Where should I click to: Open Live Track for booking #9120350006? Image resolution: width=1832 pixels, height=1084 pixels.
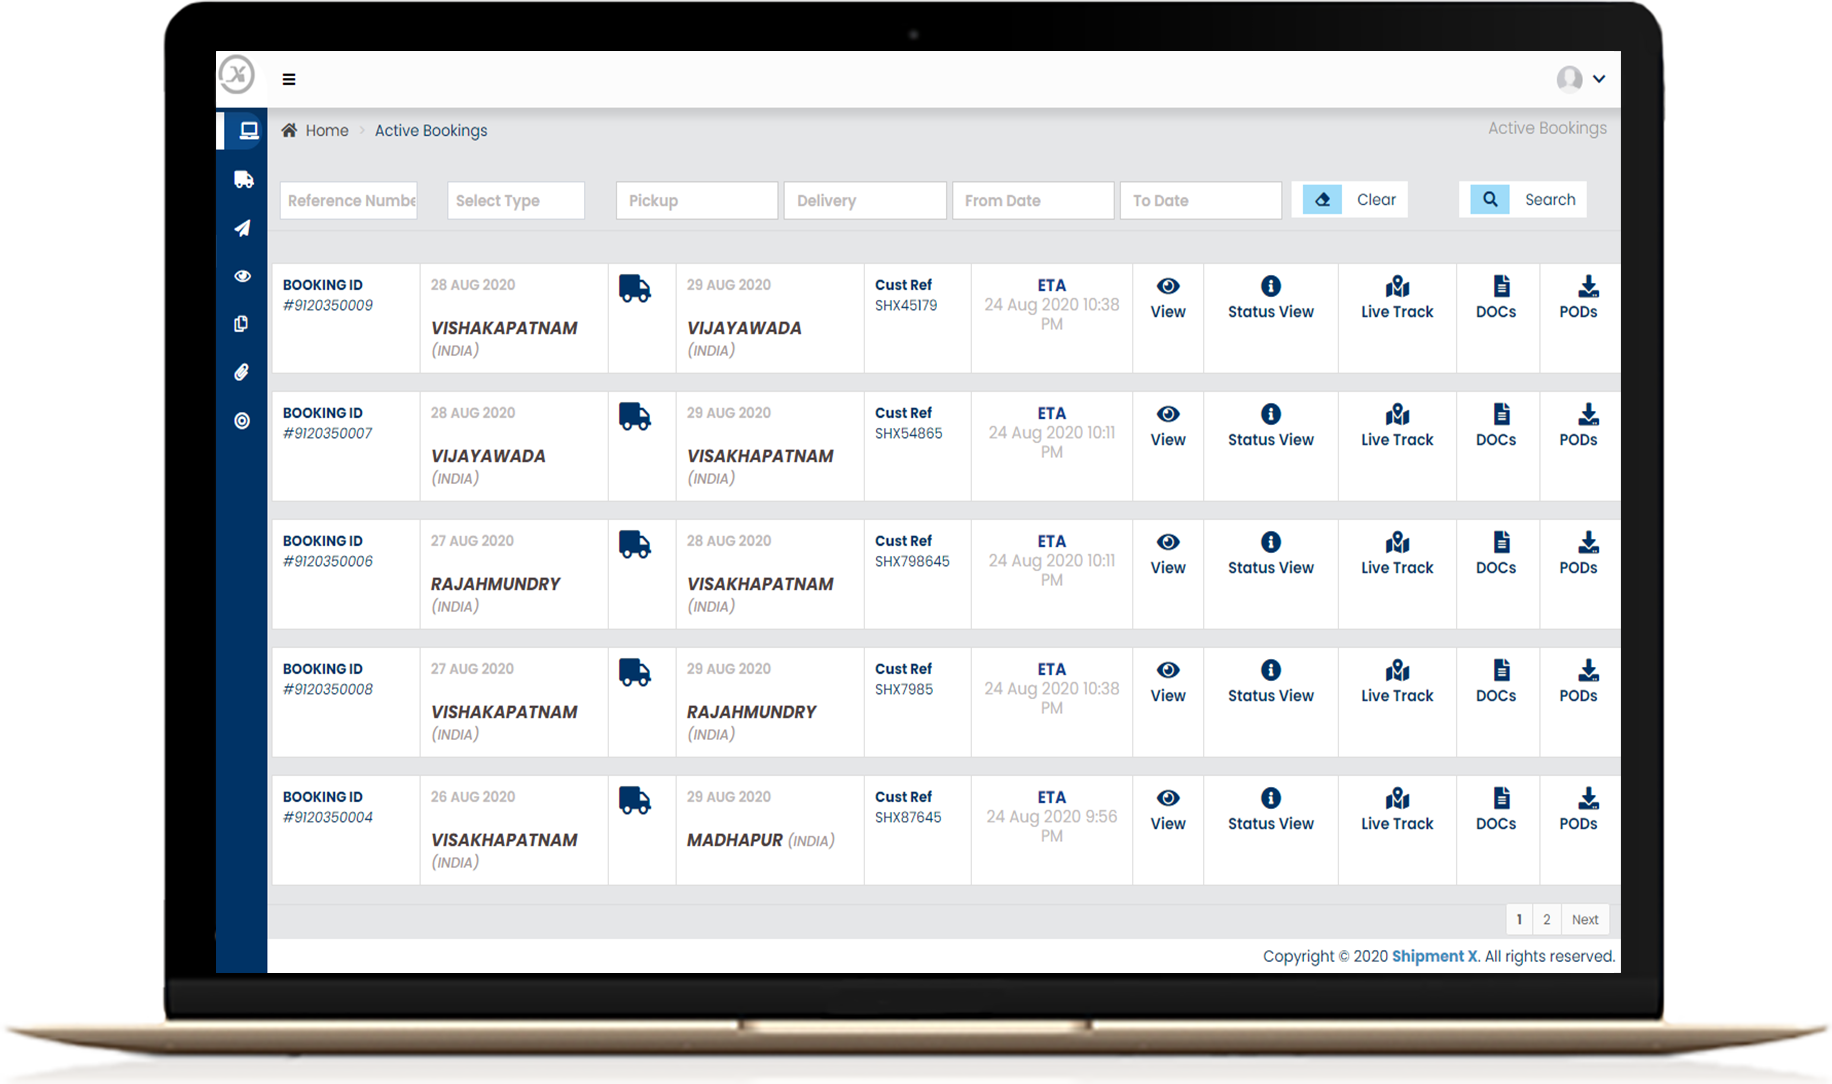coord(1397,554)
